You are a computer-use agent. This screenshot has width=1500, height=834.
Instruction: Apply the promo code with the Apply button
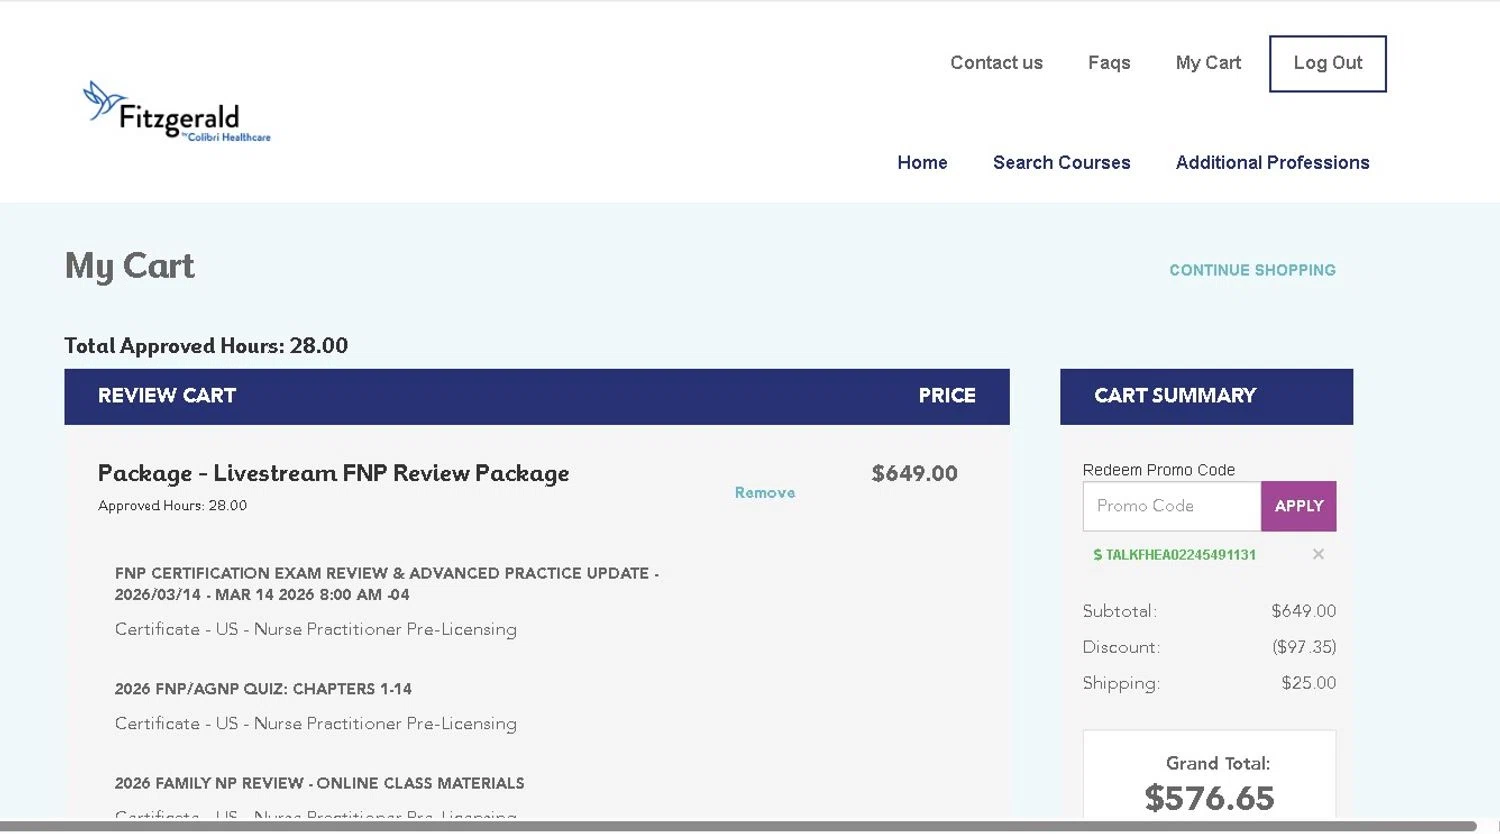1298,506
